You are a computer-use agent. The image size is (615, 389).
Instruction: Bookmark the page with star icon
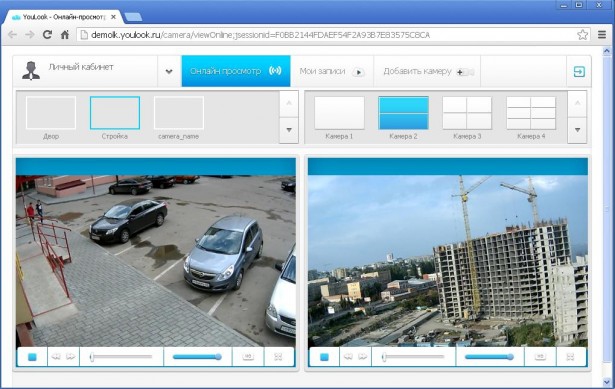(x=582, y=35)
